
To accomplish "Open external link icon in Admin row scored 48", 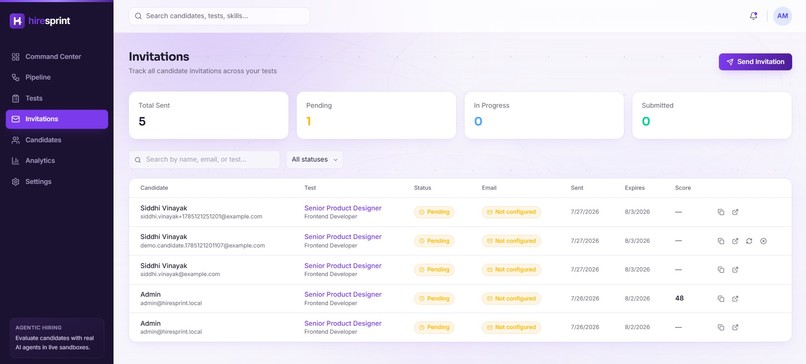I will [735, 299].
